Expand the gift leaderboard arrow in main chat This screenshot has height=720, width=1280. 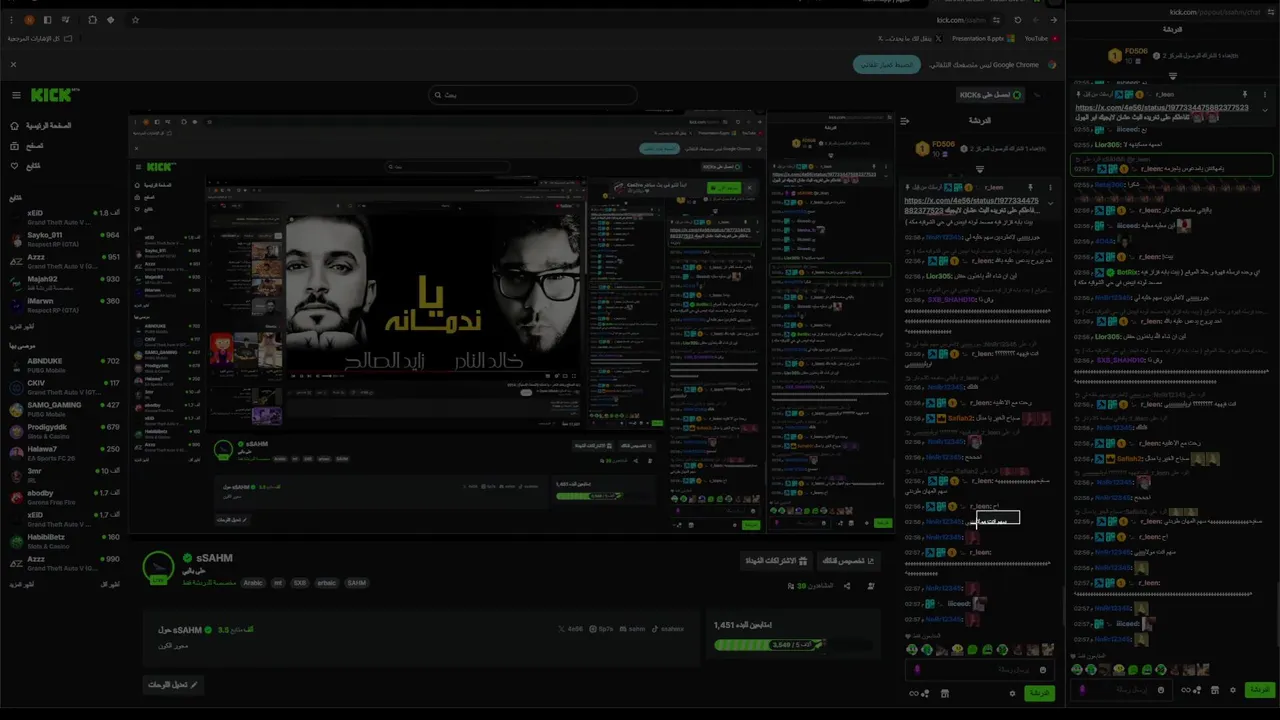click(x=980, y=169)
